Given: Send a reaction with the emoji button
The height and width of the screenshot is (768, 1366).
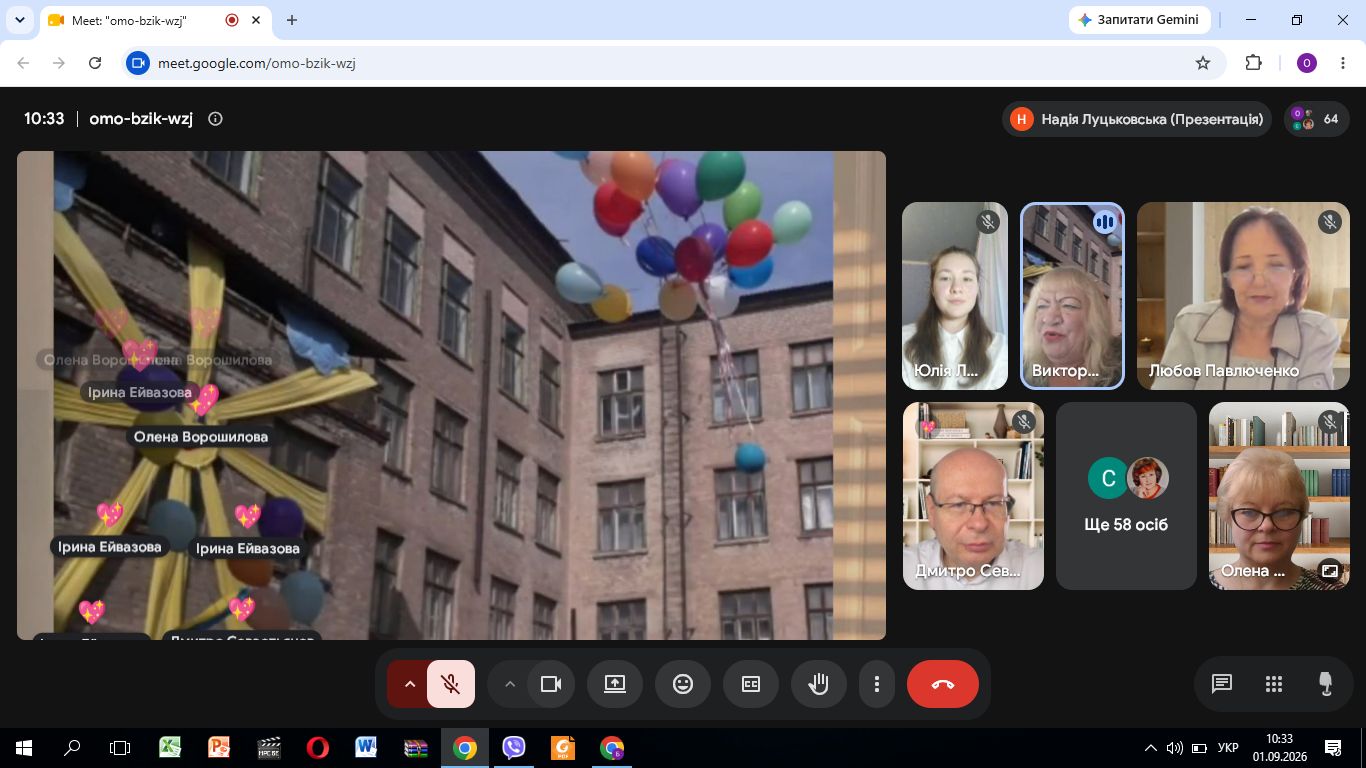Looking at the screenshot, I should tap(683, 684).
